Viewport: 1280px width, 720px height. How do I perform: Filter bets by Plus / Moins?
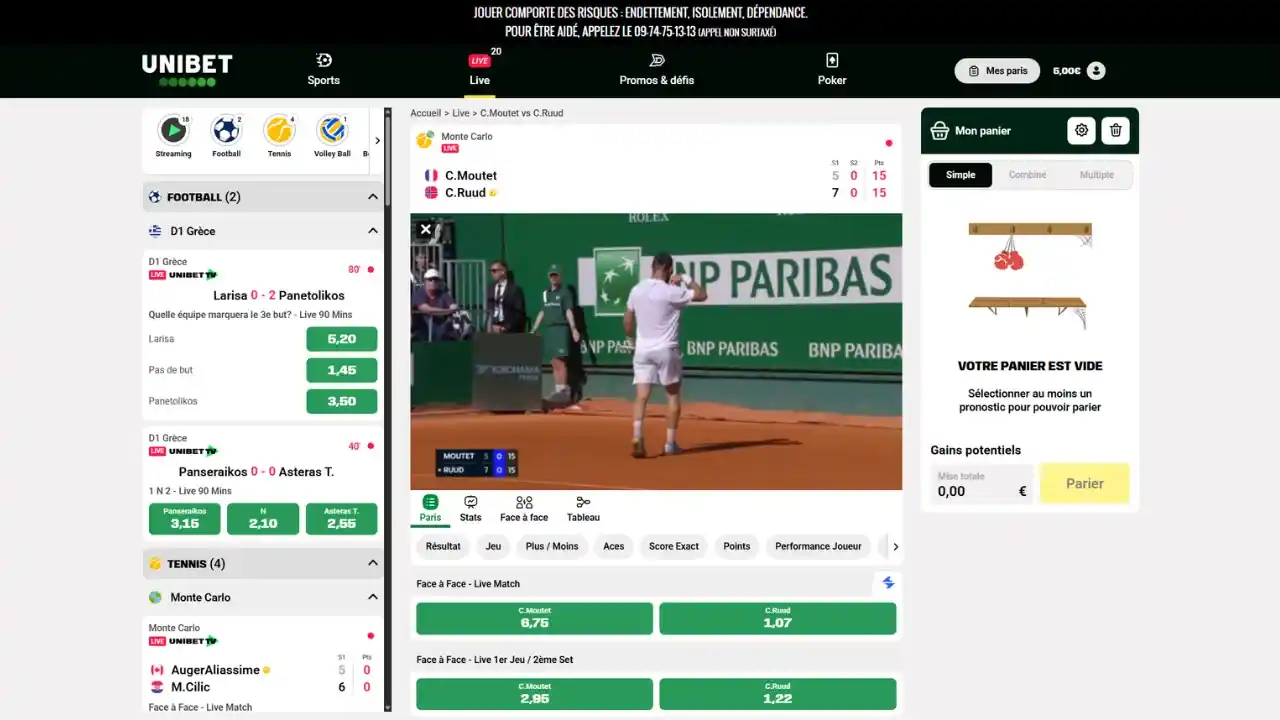coord(552,546)
